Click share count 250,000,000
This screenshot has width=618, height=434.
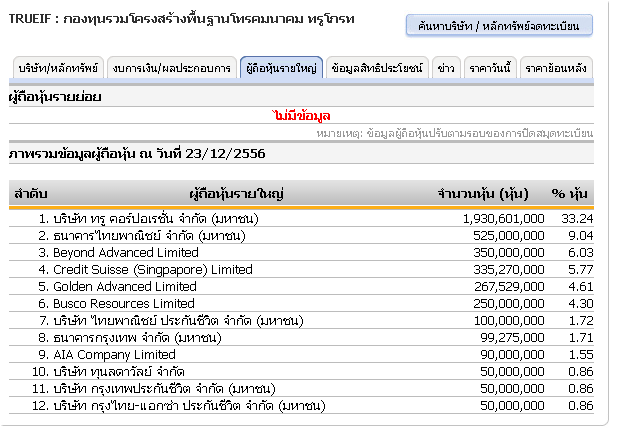[509, 304]
